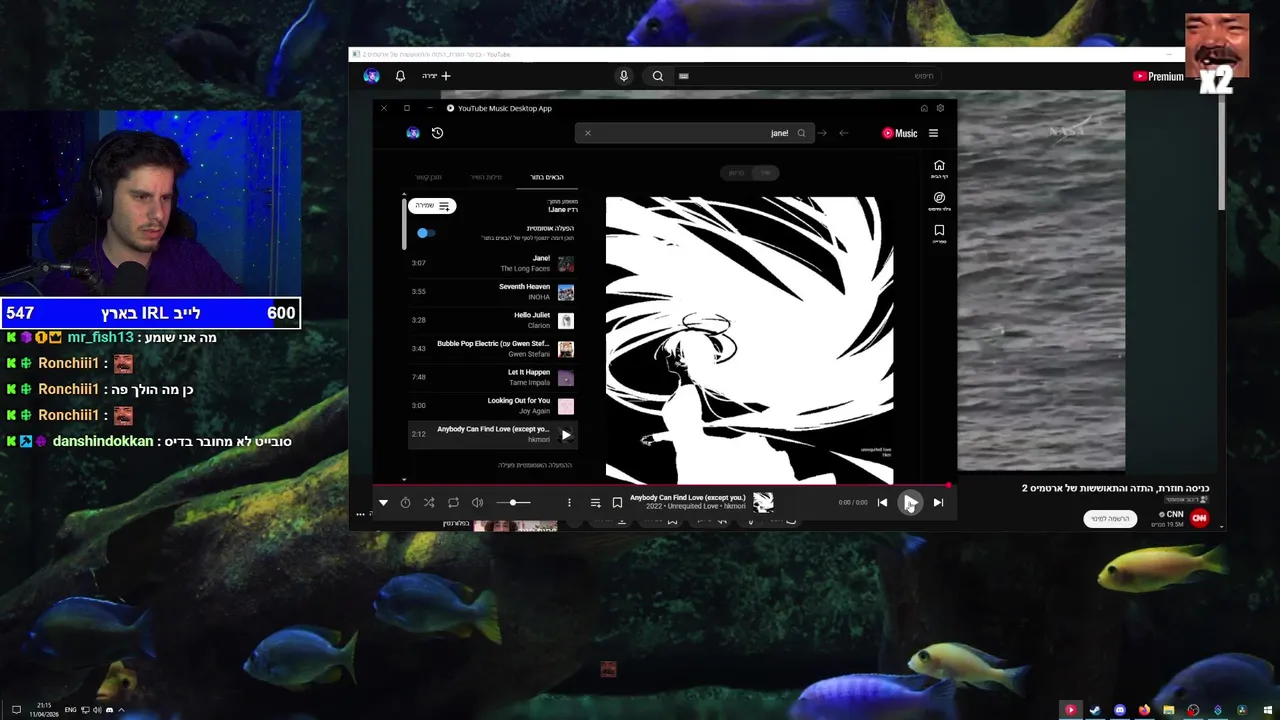Open Discord from the taskbar
This screenshot has height=720, width=1280.
click(x=1119, y=710)
